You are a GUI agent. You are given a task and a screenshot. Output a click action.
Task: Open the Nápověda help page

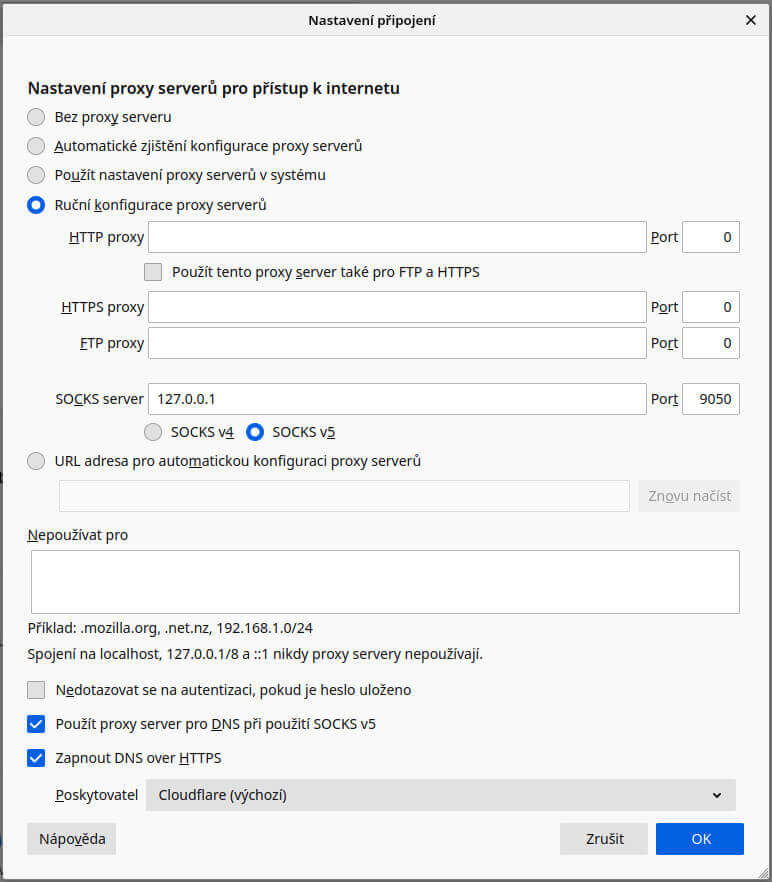pyautogui.click(x=70, y=838)
